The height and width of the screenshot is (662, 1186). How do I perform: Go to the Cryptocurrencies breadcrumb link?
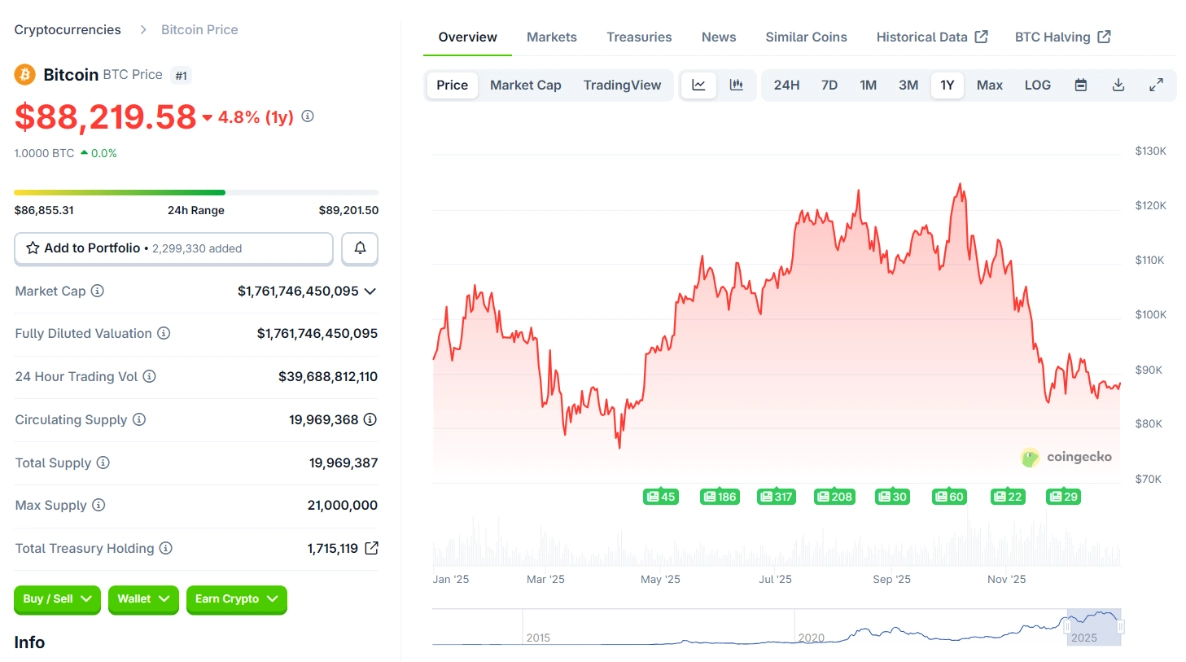point(67,29)
